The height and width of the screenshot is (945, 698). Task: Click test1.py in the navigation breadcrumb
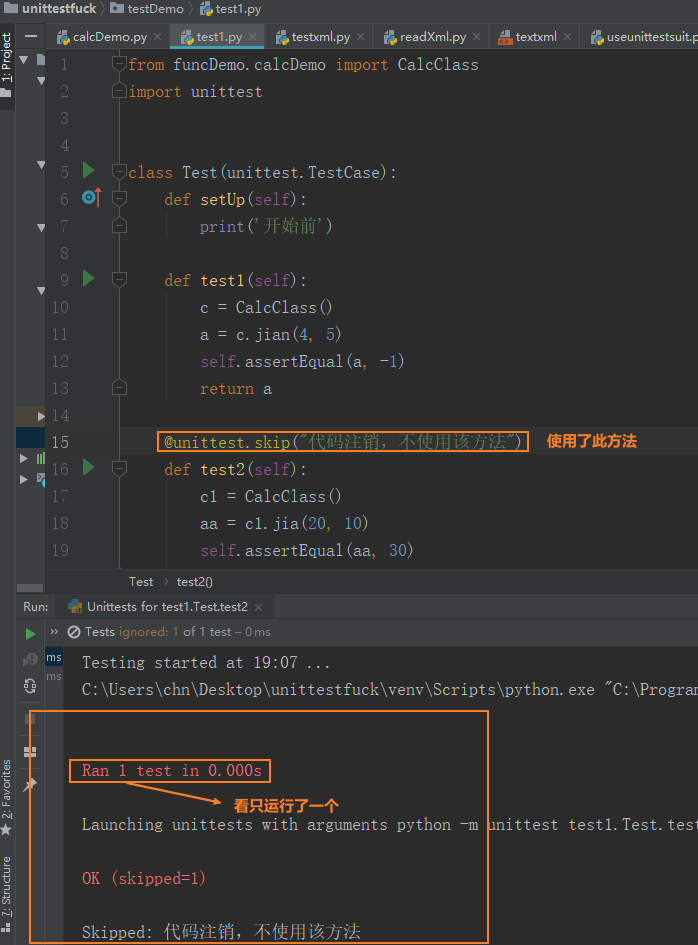(x=231, y=8)
